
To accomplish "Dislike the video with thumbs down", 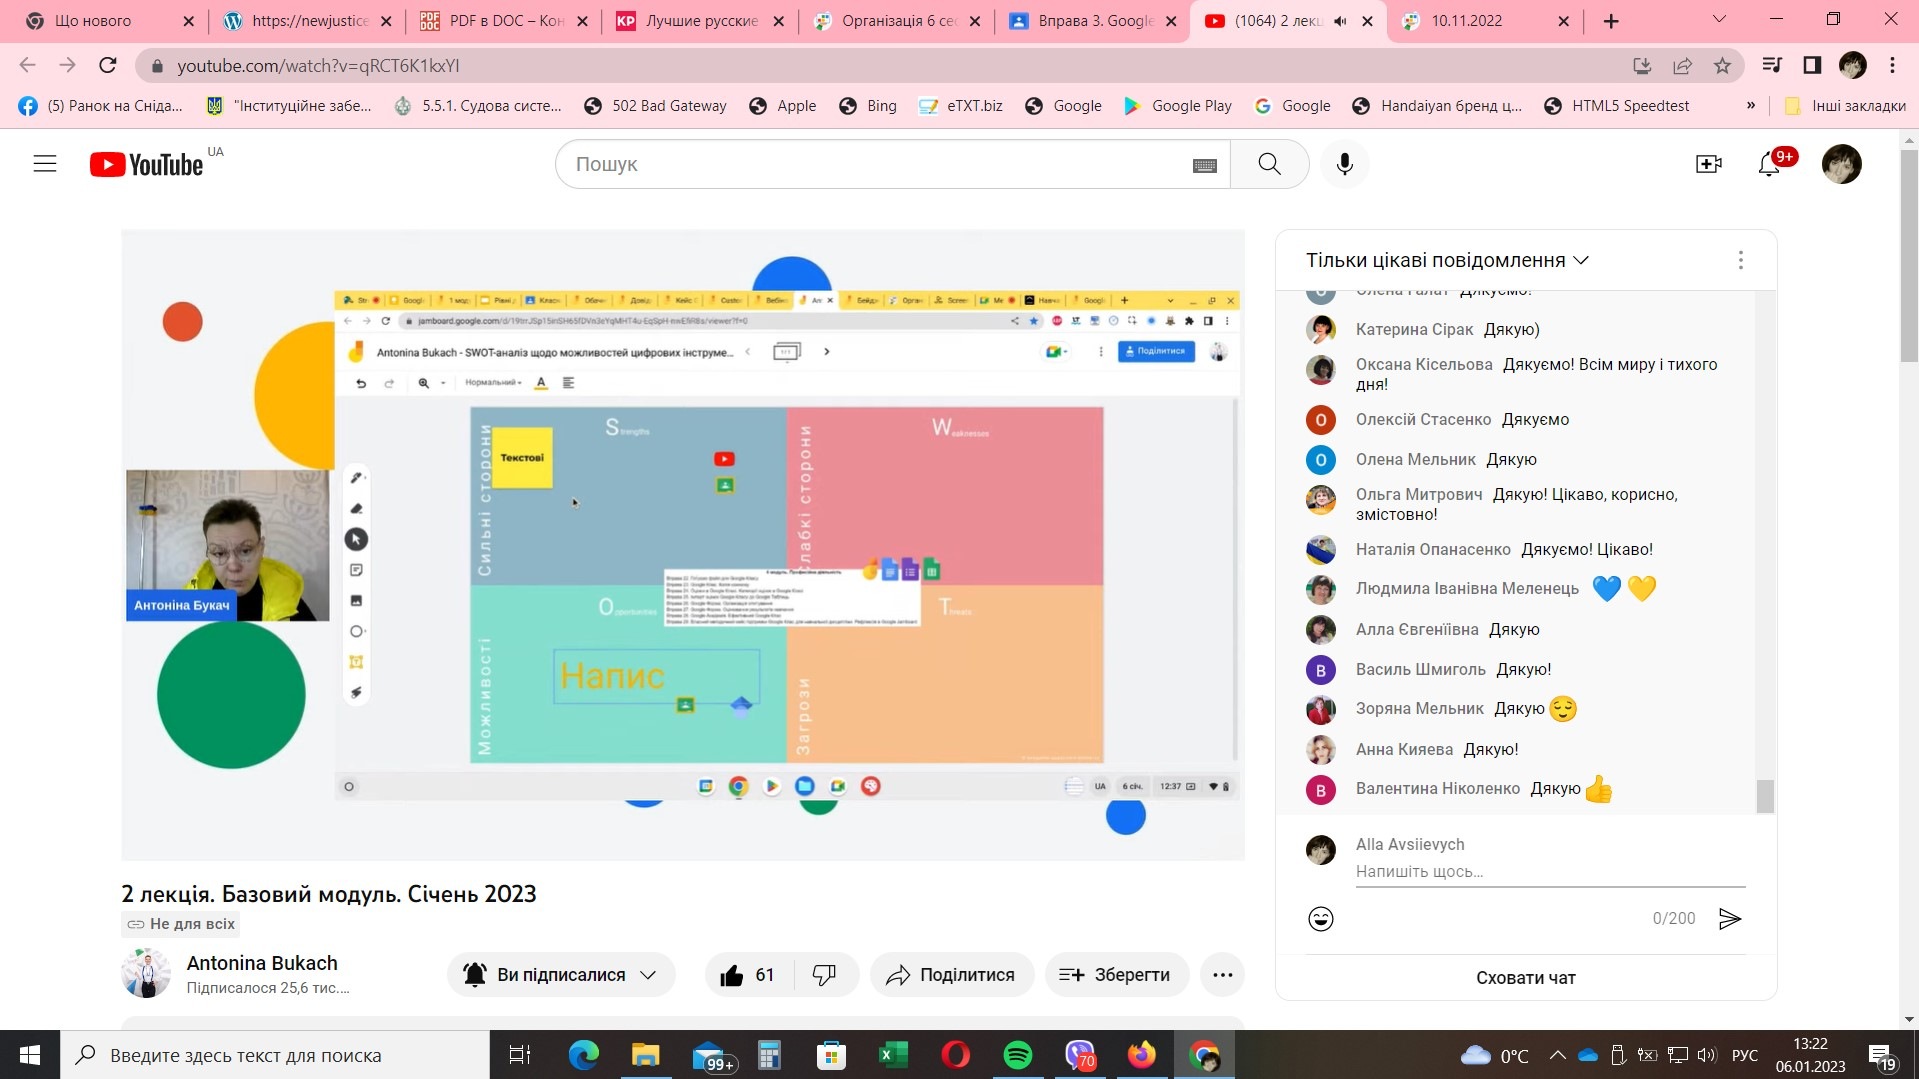I will 824,975.
